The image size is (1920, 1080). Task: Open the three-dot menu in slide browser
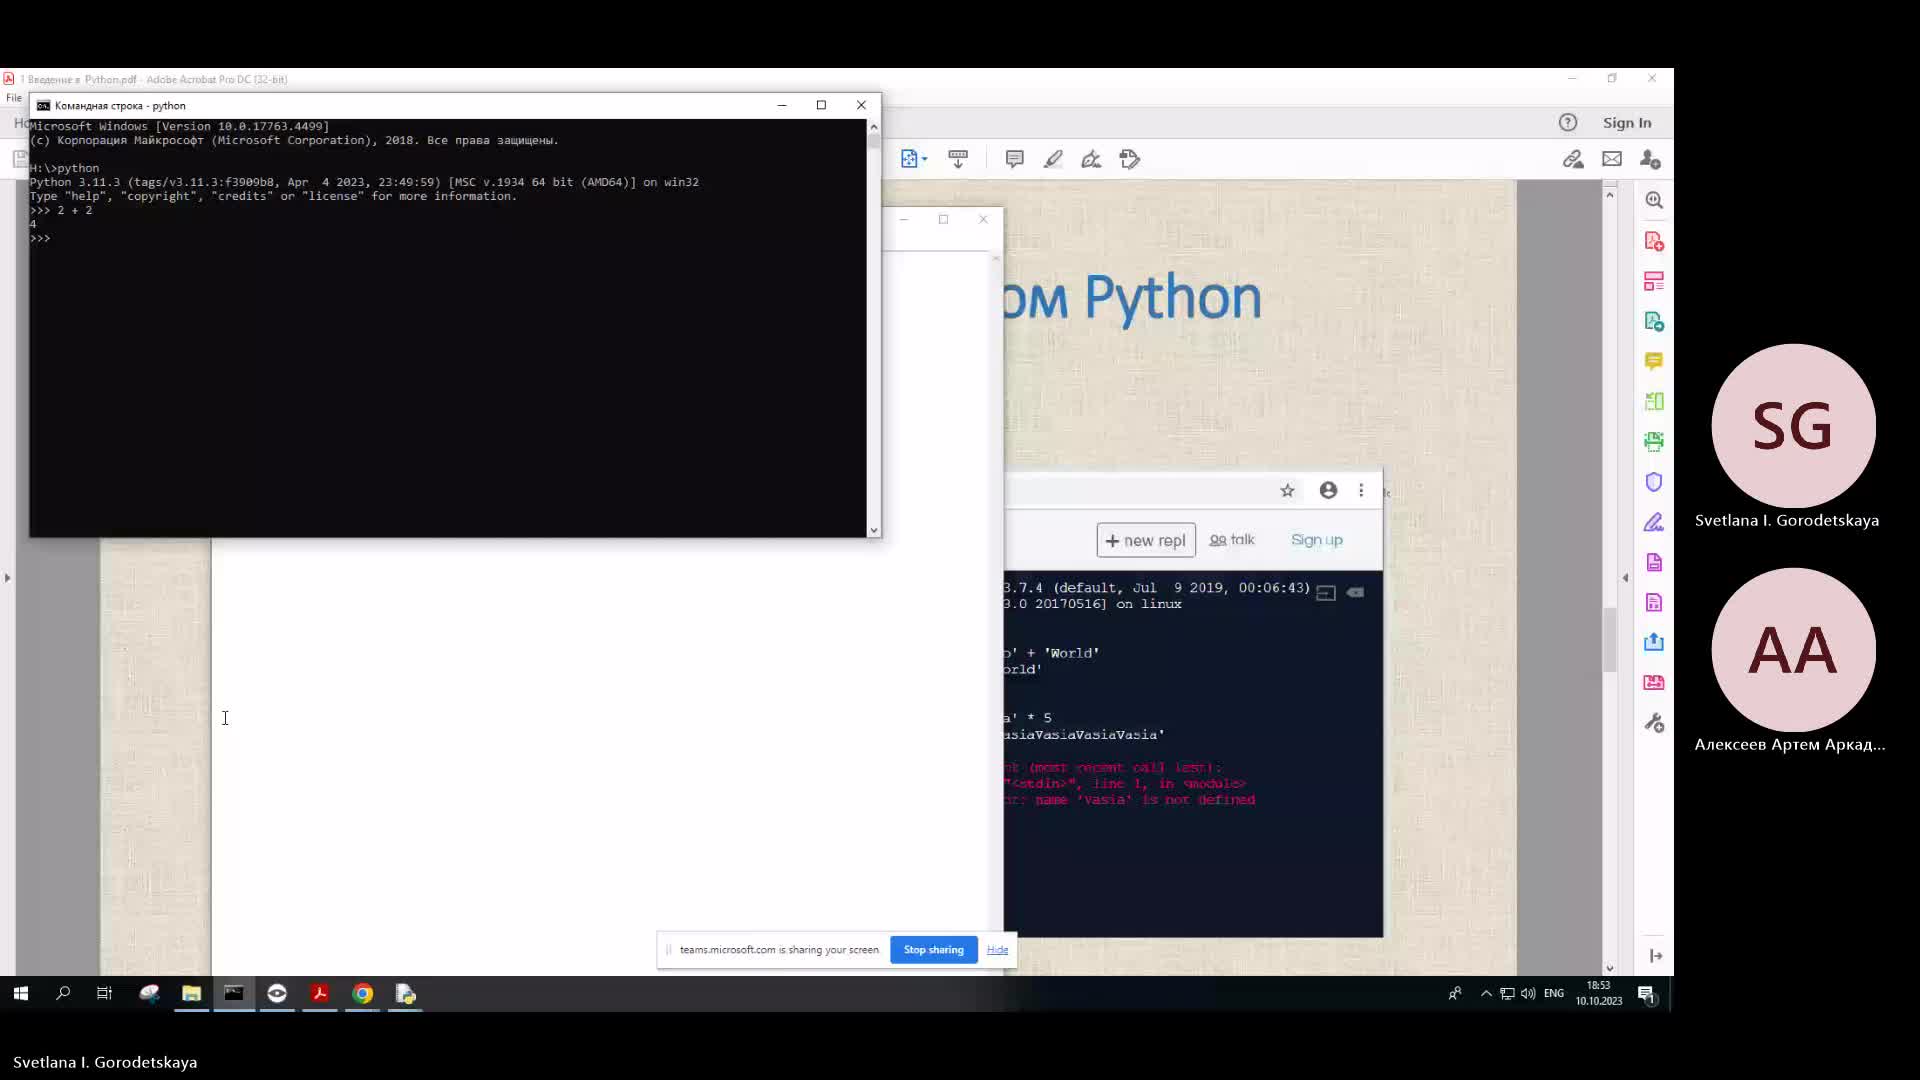(x=1361, y=490)
